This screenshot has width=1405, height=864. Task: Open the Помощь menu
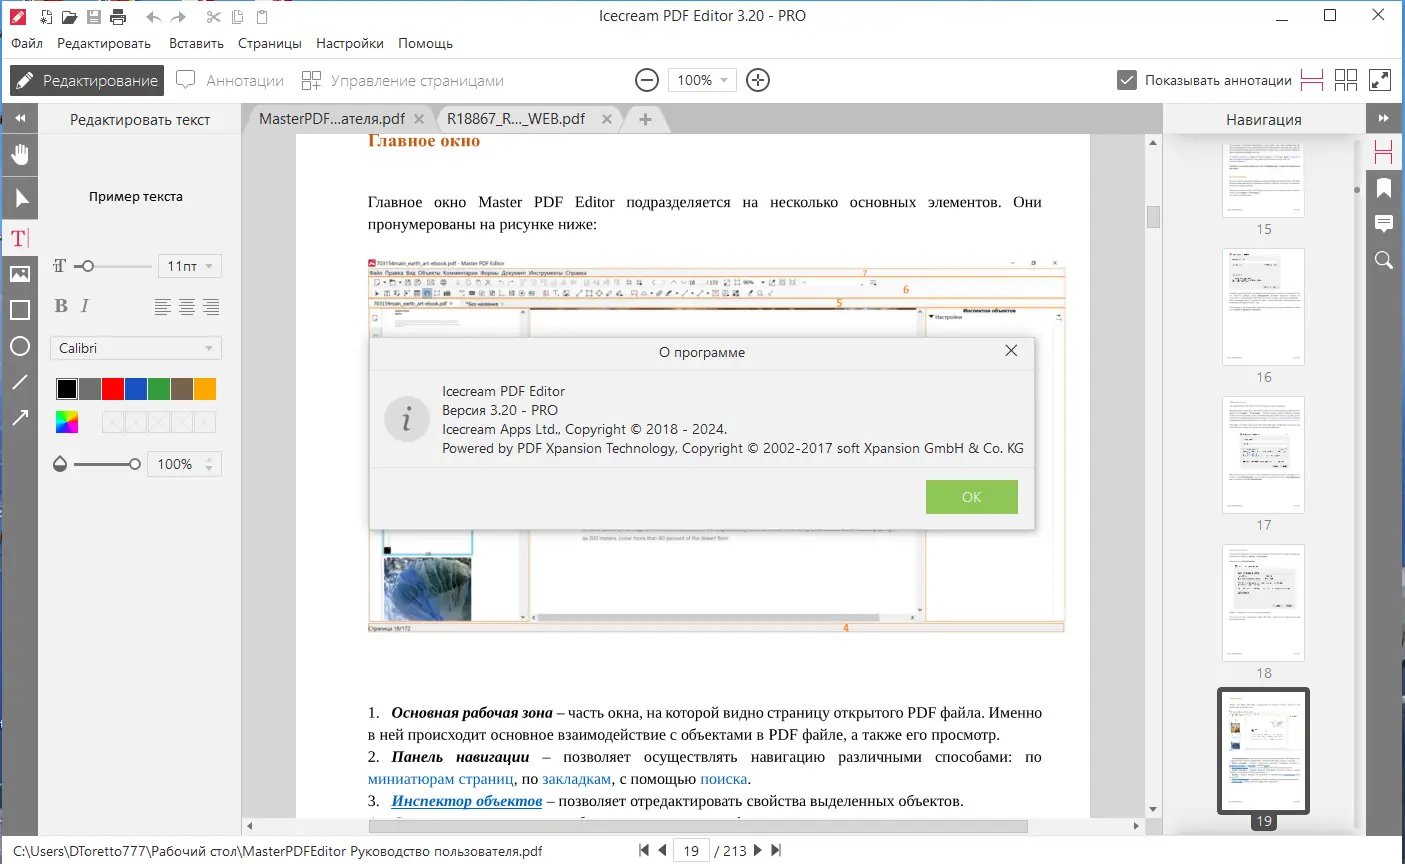426,43
